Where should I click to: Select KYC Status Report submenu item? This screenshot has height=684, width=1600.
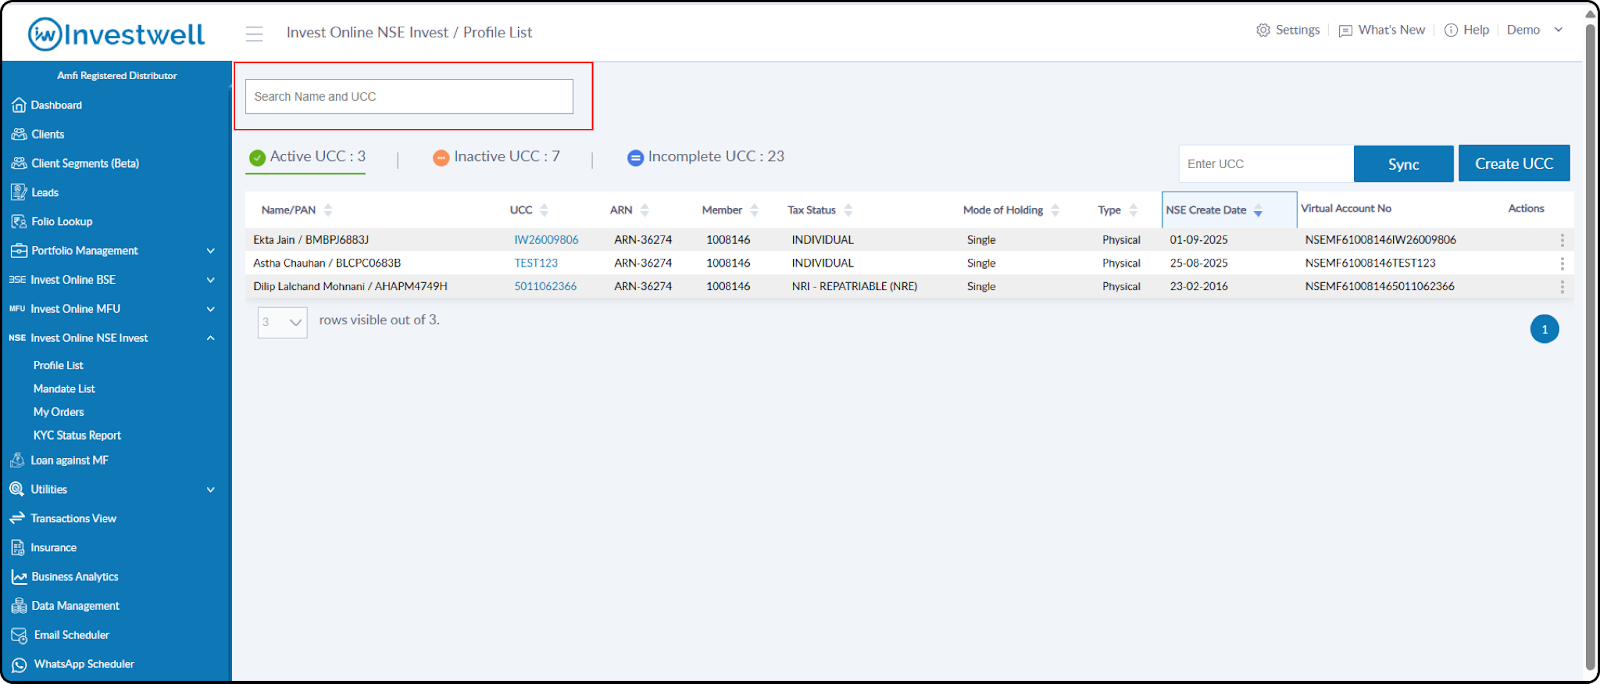click(77, 435)
